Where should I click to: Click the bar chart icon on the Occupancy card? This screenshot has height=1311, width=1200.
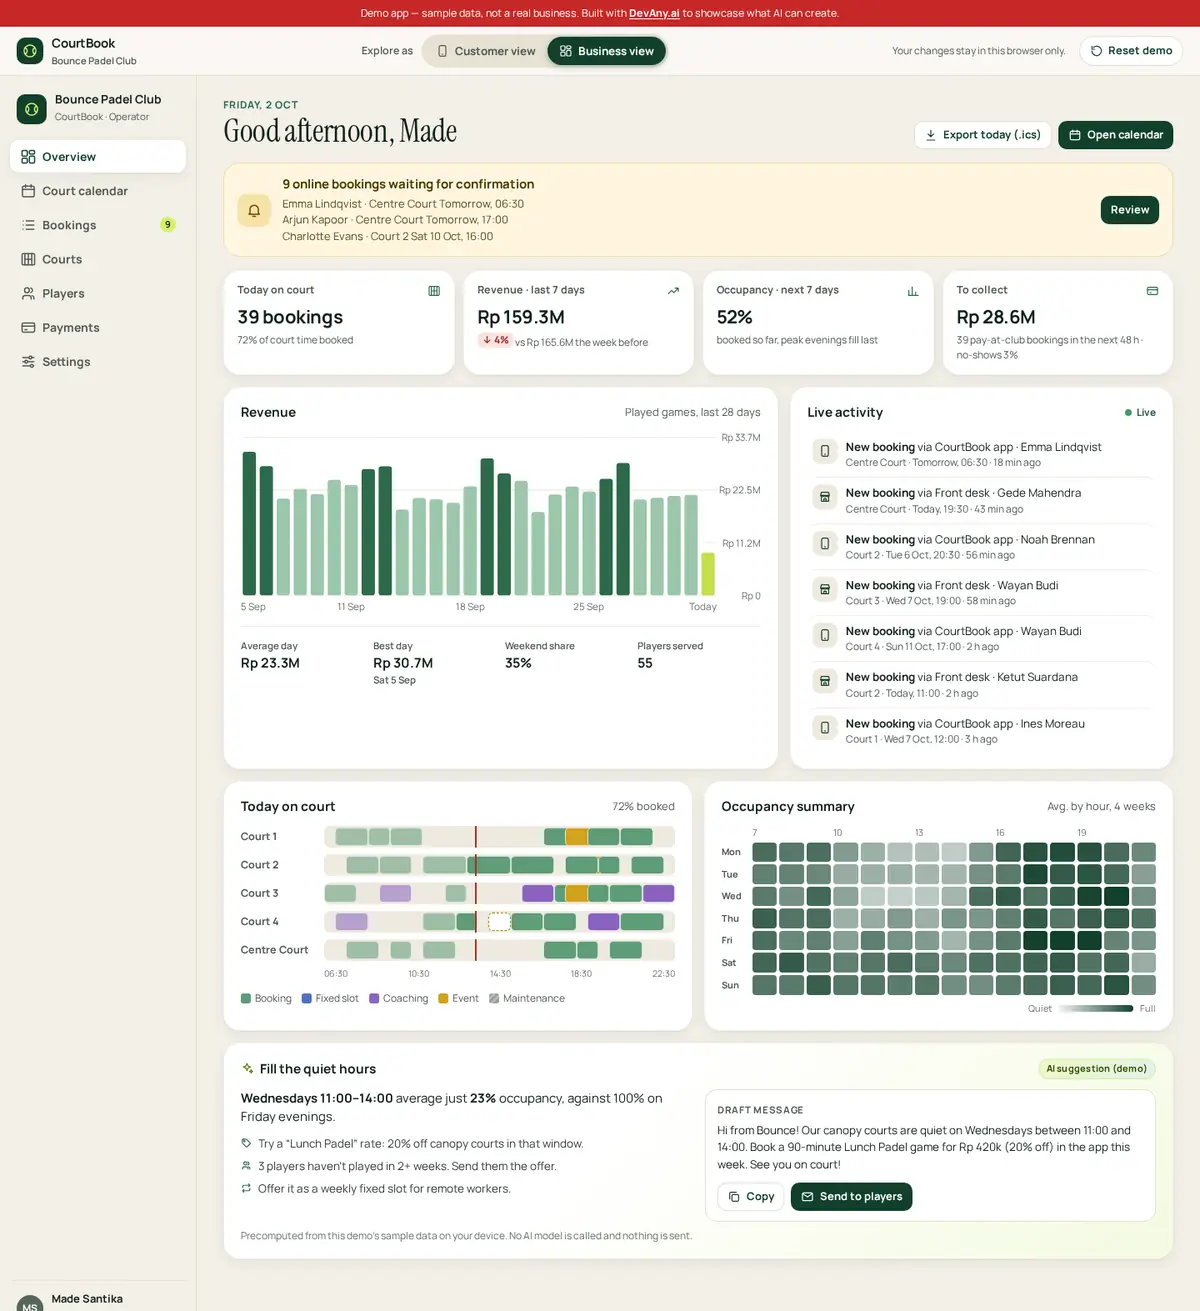pos(913,291)
